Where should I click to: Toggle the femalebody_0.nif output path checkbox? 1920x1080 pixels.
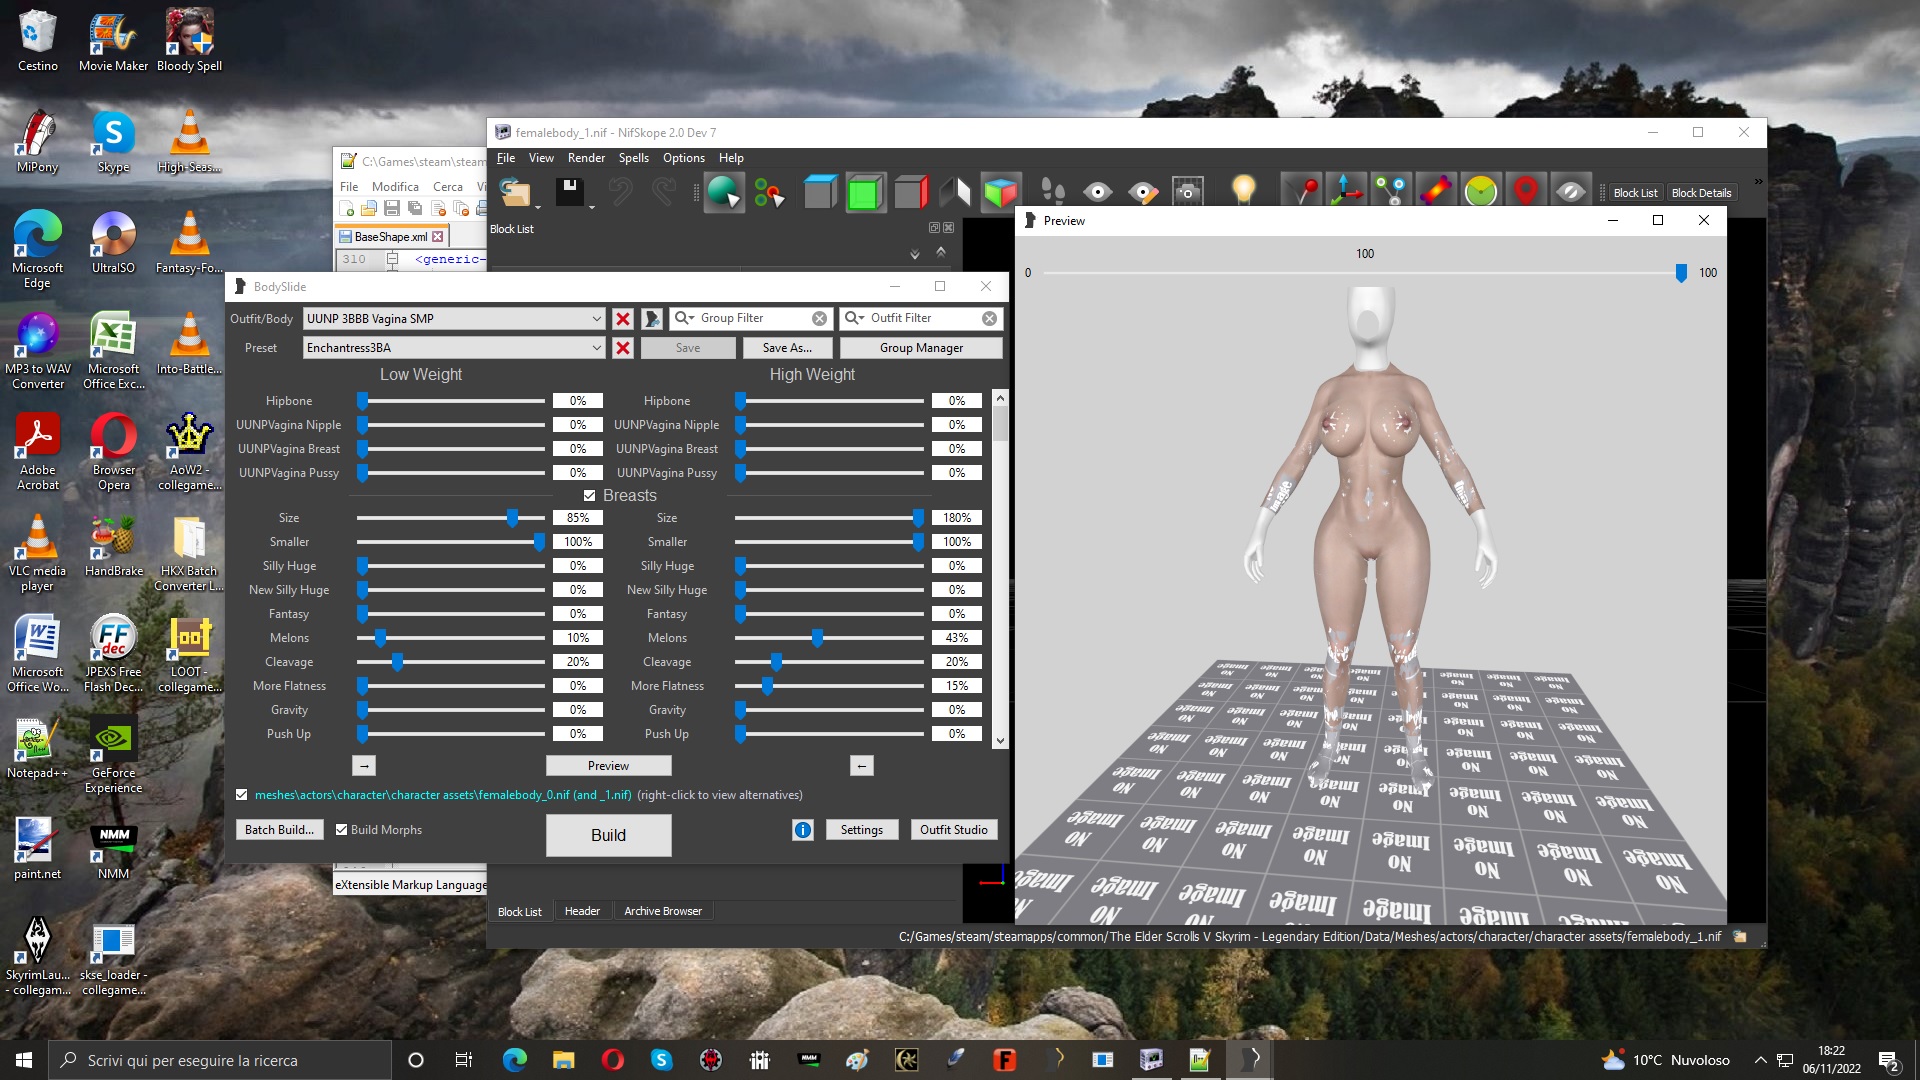point(241,795)
